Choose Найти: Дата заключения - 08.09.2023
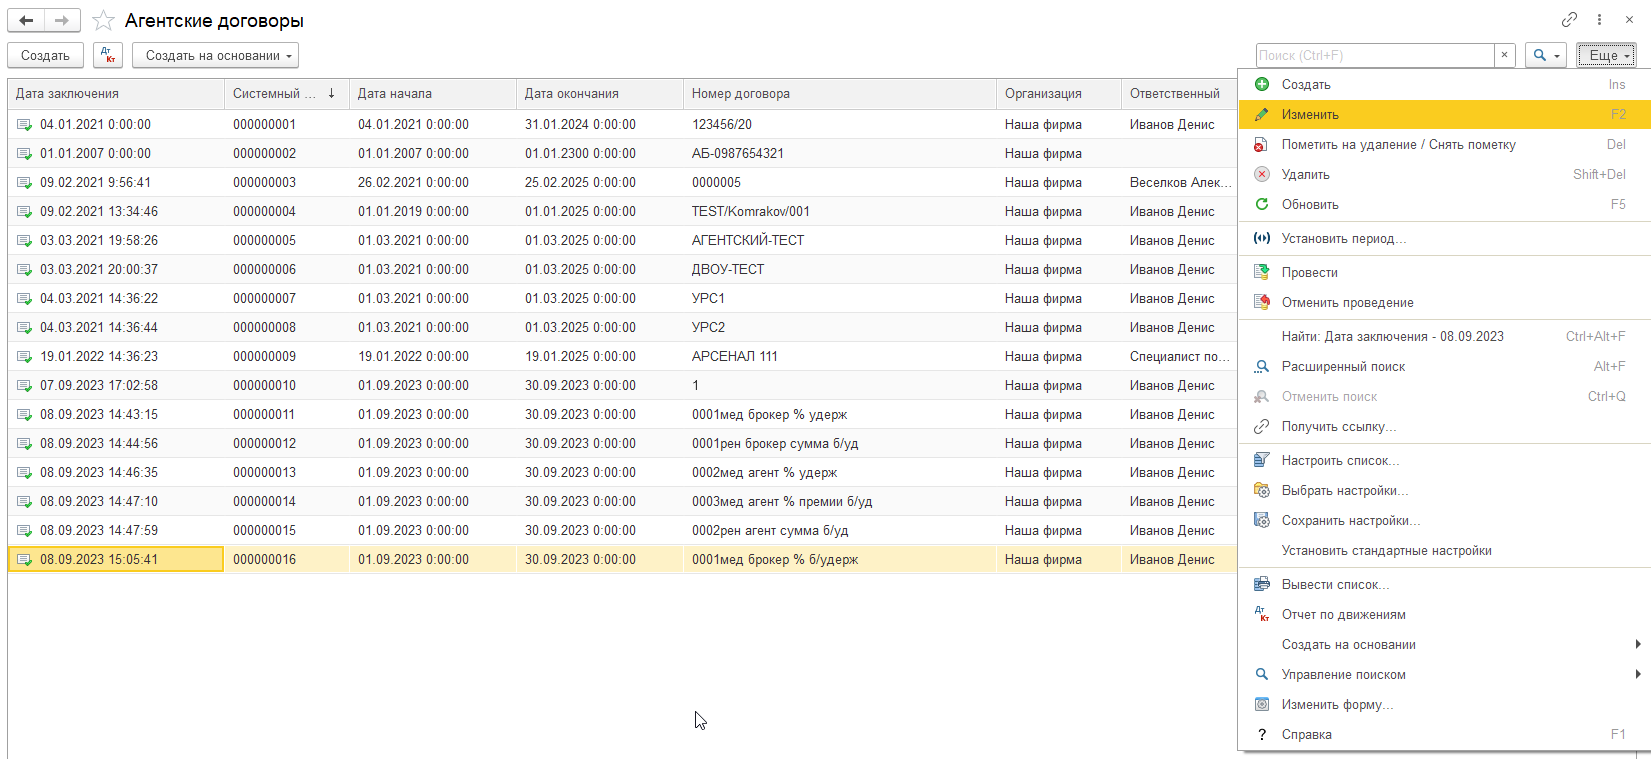 [x=1444, y=336]
